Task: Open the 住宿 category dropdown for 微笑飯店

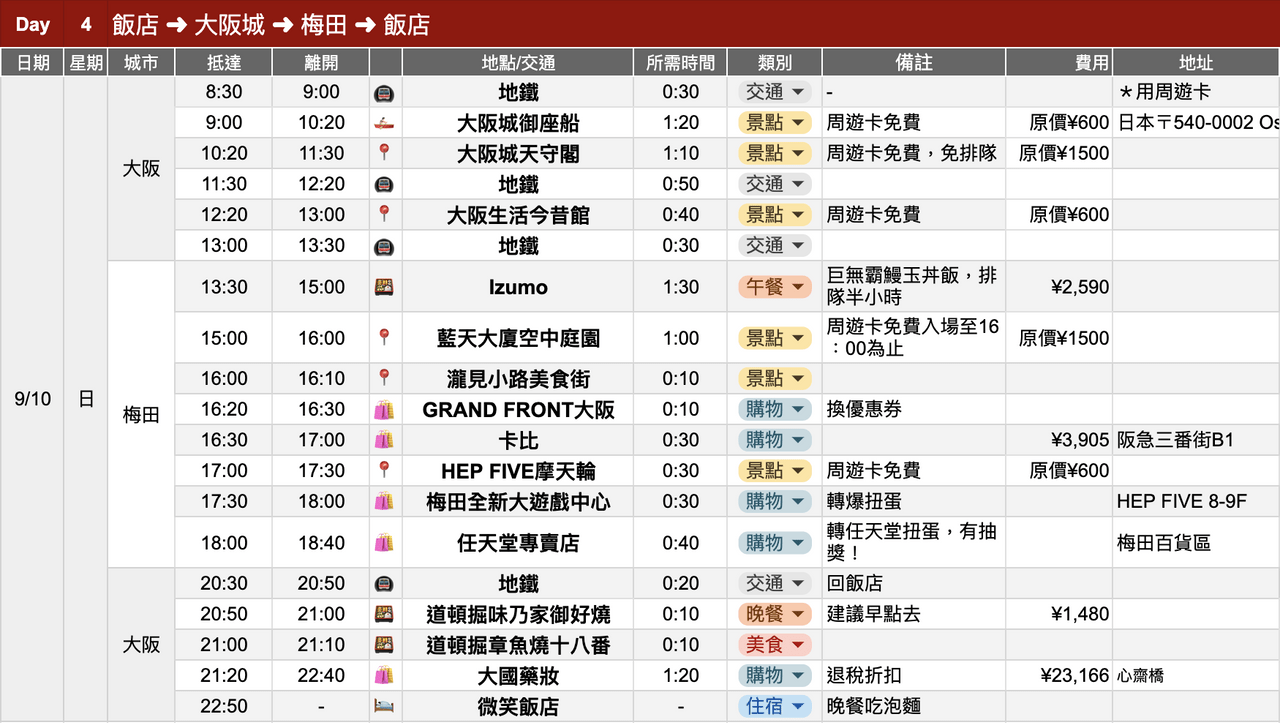Action: [798, 707]
